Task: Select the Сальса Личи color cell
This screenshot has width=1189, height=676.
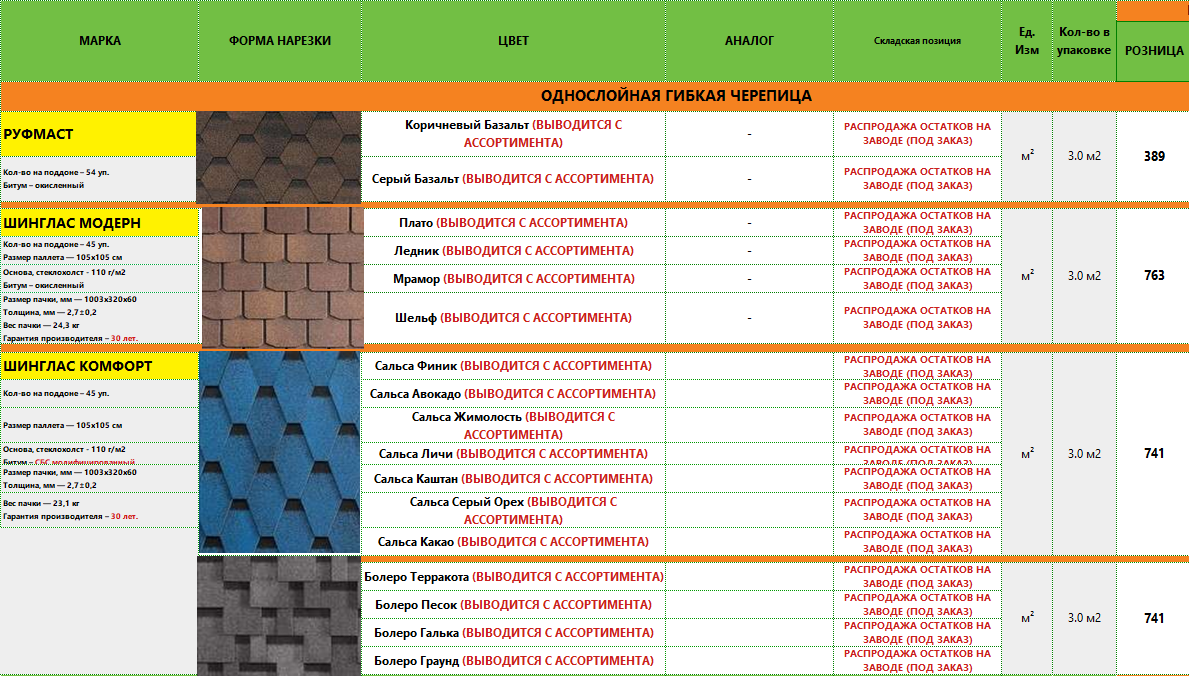Action: pyautogui.click(x=513, y=454)
